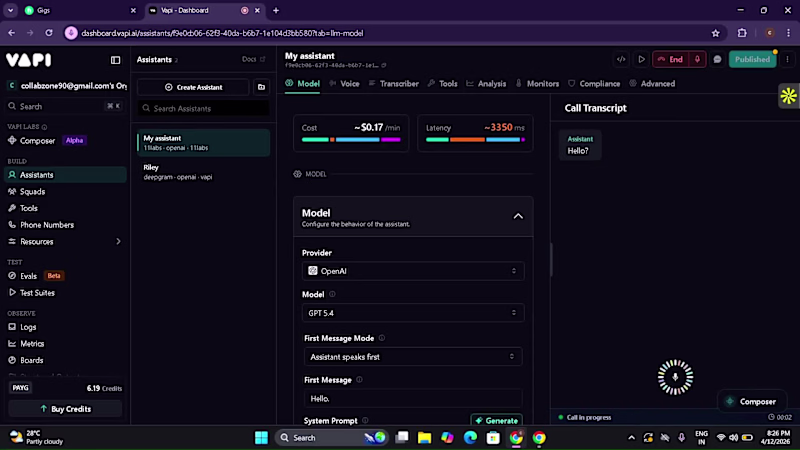Viewport: 800px width, 450px height.
Task: Switch to the Model tab
Action: tap(303, 83)
